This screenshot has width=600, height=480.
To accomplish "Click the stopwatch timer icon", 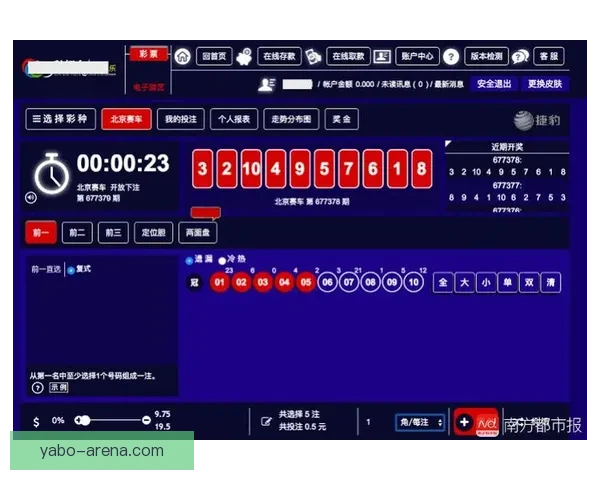I will 52,174.
